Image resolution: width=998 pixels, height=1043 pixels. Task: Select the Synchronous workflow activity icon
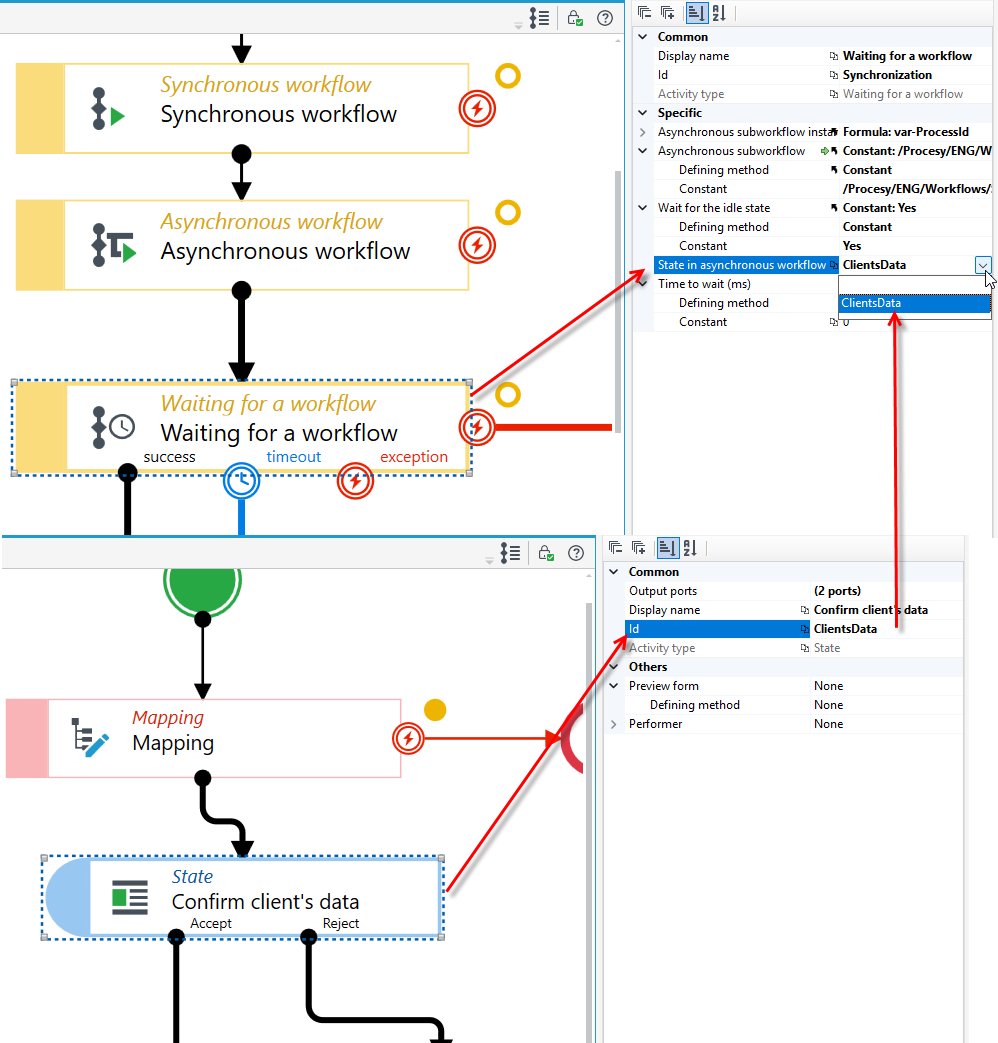(108, 108)
